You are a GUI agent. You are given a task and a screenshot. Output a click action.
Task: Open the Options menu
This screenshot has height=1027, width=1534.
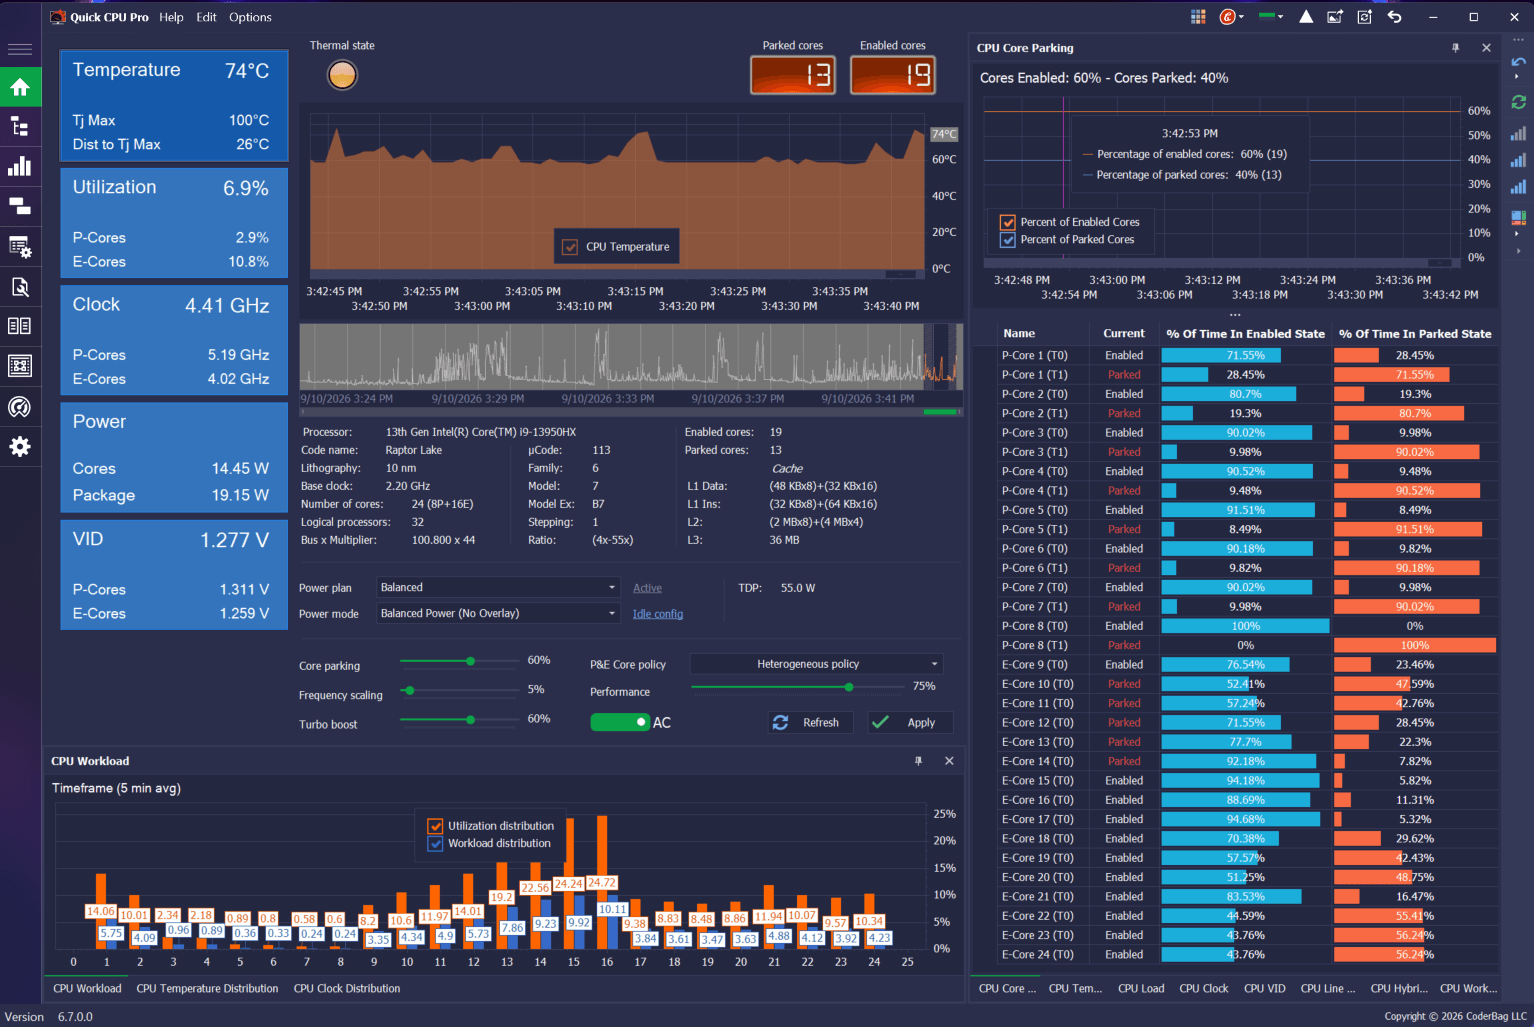coord(250,17)
